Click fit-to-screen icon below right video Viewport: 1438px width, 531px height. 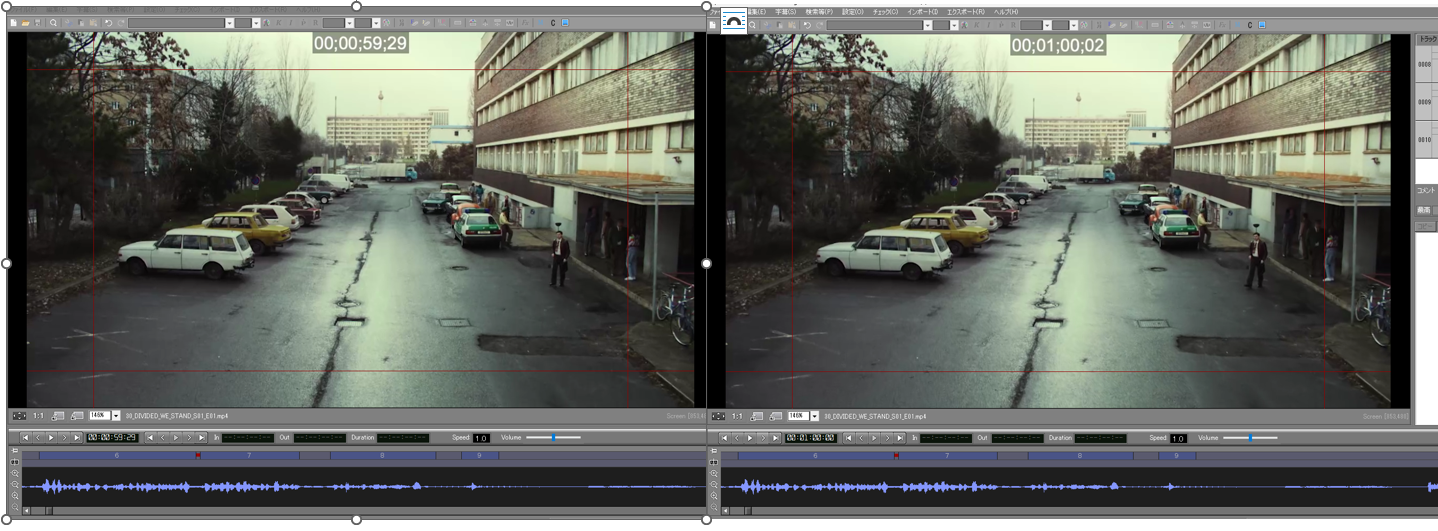click(x=718, y=415)
